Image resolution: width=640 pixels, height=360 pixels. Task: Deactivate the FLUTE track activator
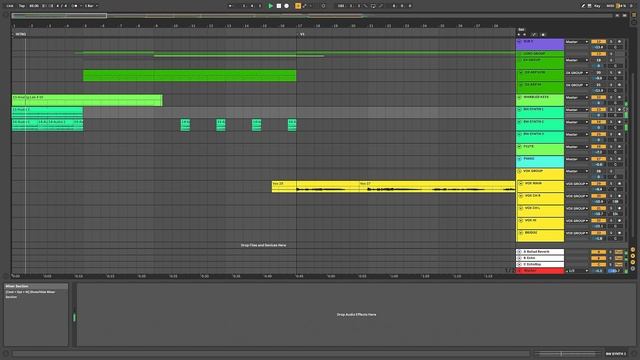(x=598, y=146)
